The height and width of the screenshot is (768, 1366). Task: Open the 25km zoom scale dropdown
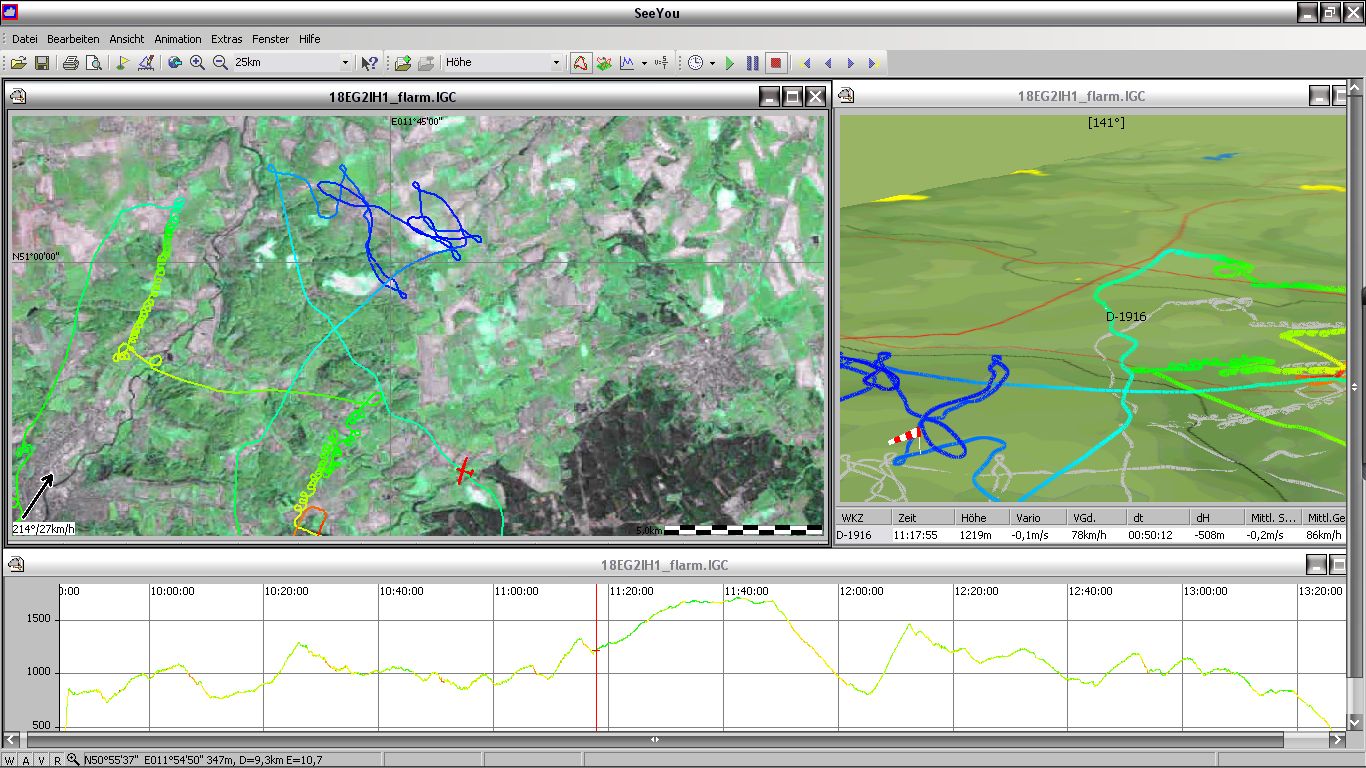coord(346,63)
